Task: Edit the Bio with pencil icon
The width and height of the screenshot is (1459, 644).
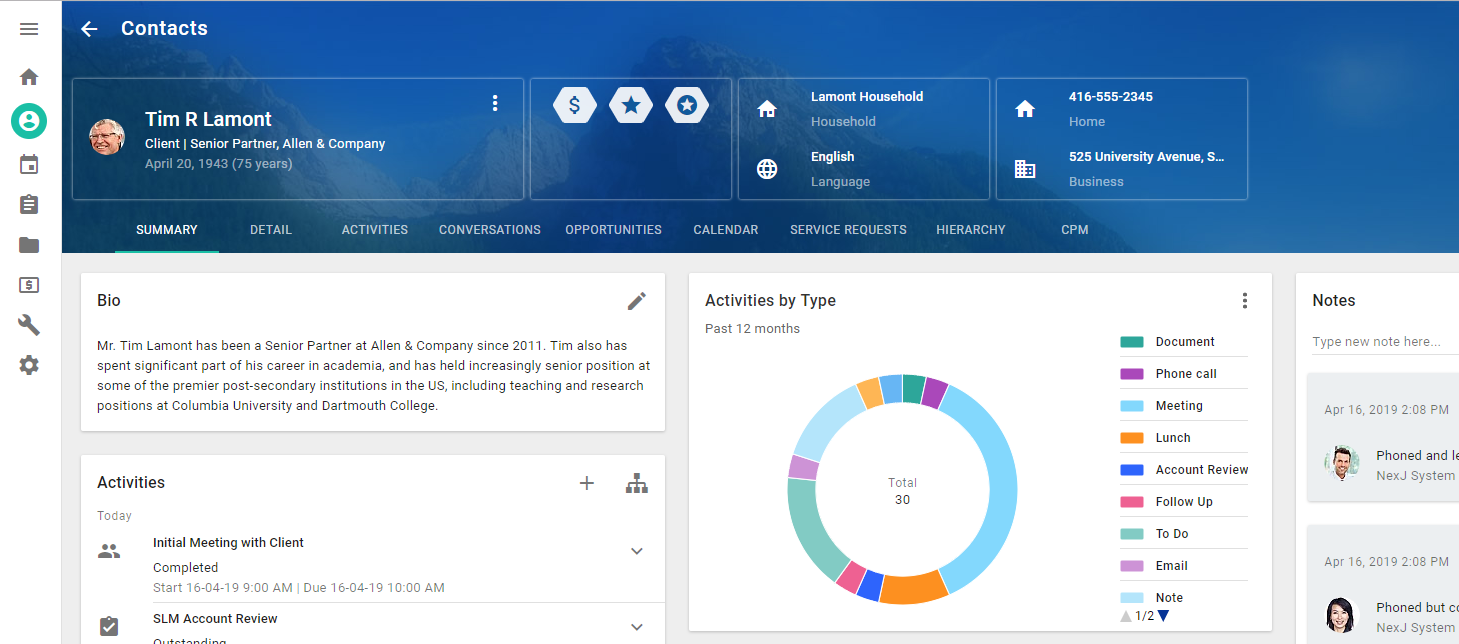Action: point(637,301)
